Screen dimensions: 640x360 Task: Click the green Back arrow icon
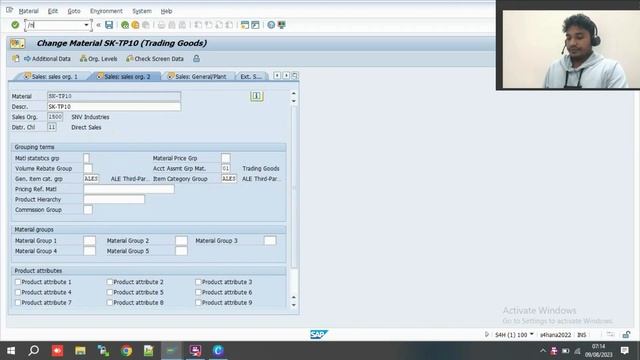point(125,25)
